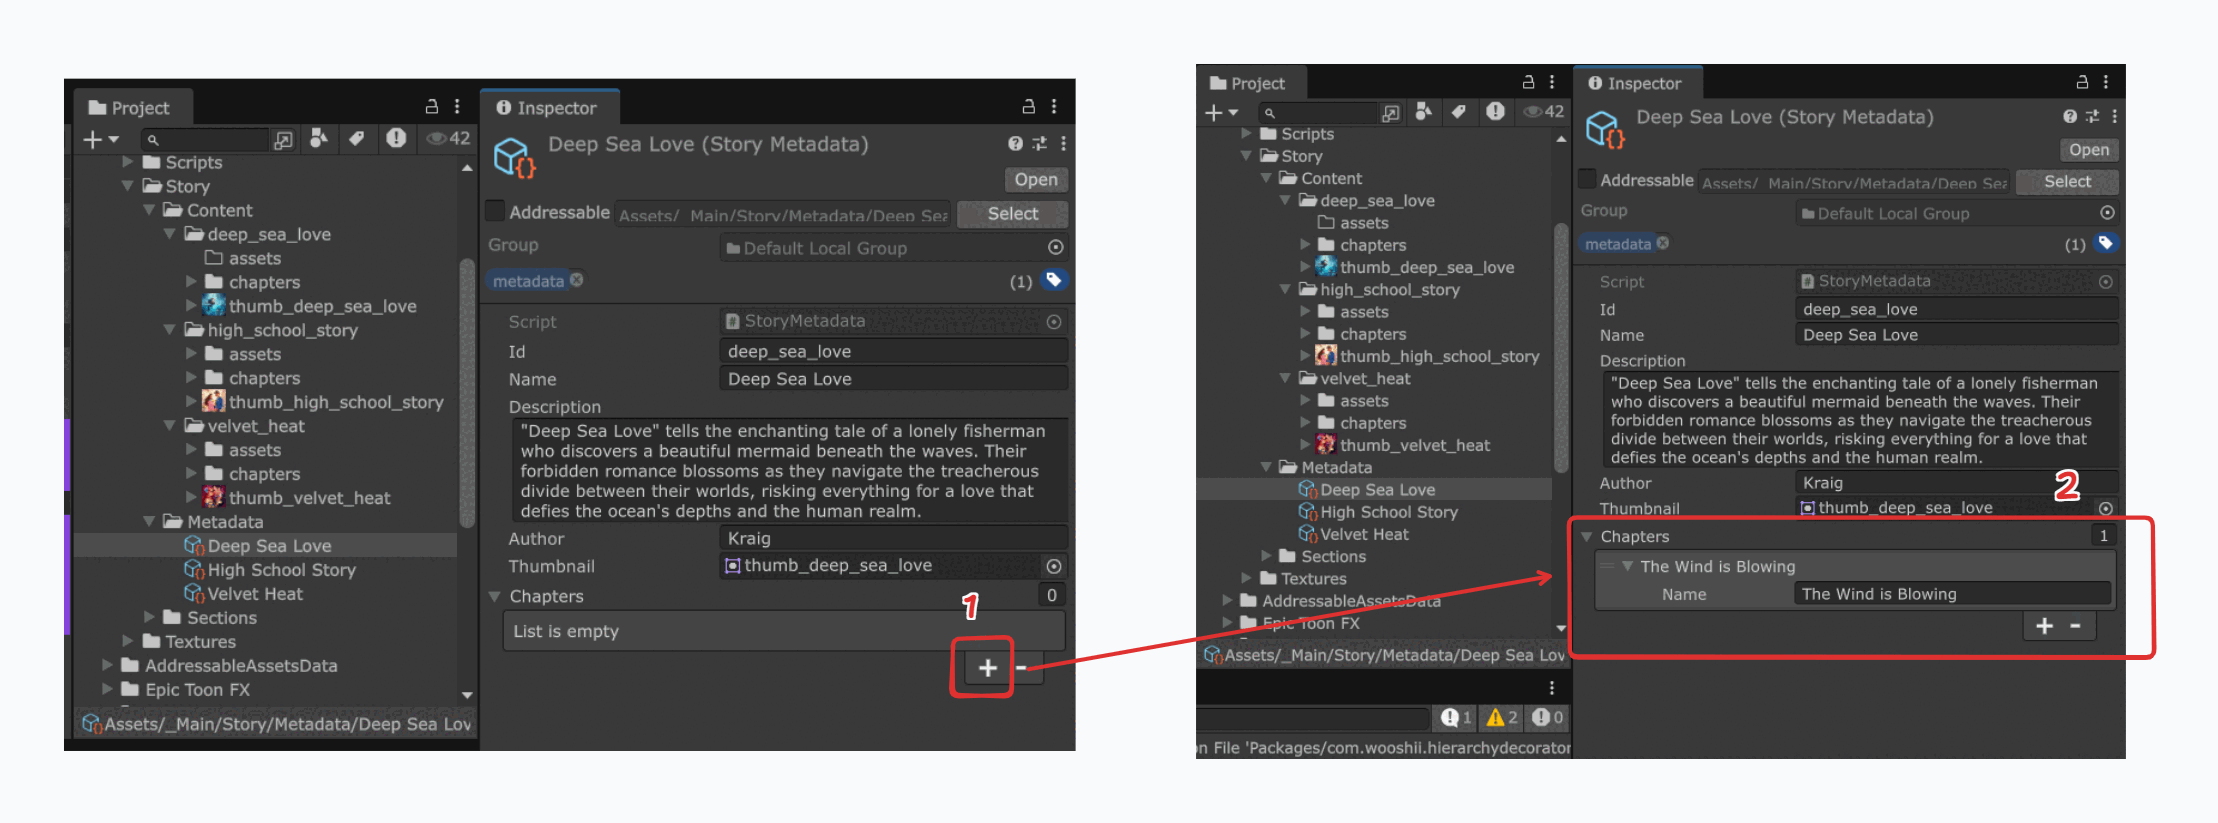Select Velvet Heat metadata in right Project tree

pyautogui.click(x=1353, y=534)
